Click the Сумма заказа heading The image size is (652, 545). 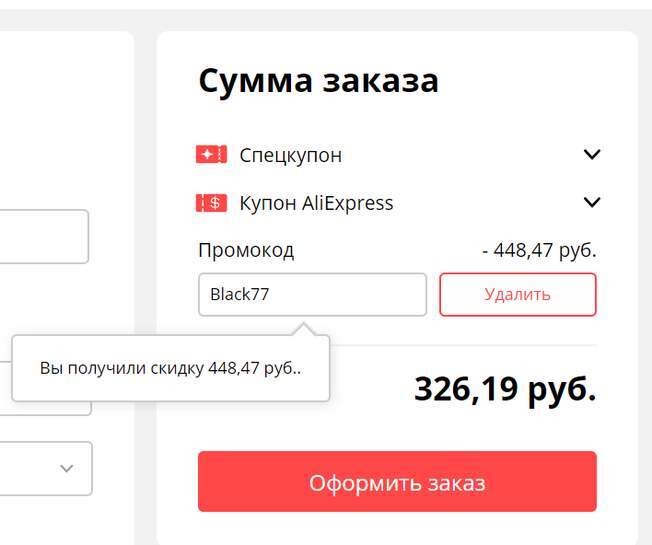(318, 81)
